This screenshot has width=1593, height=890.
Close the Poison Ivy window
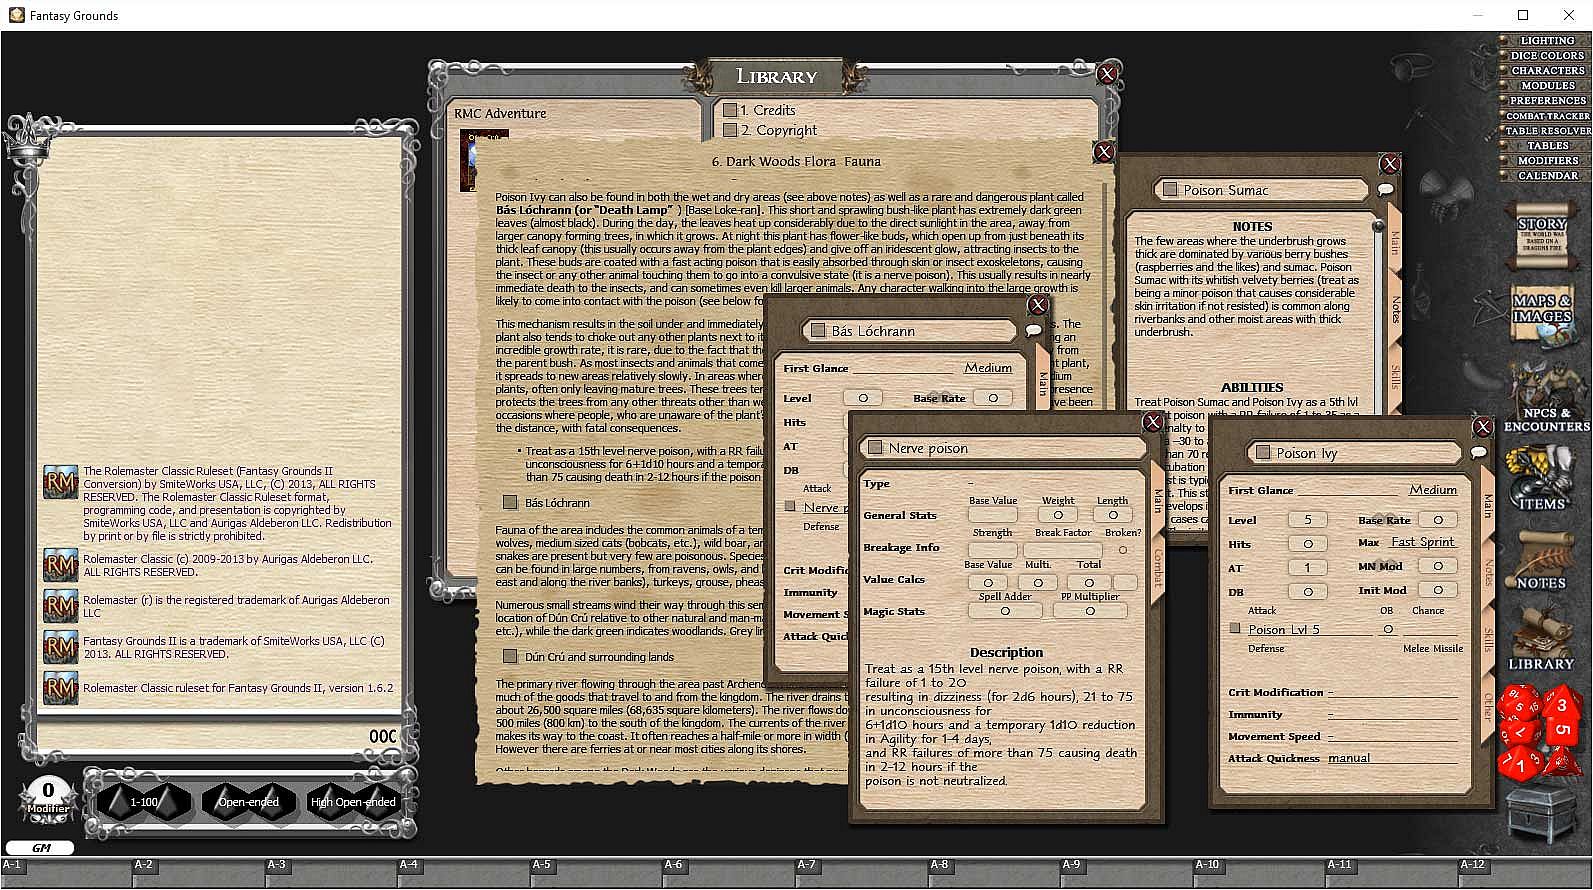(x=1482, y=427)
